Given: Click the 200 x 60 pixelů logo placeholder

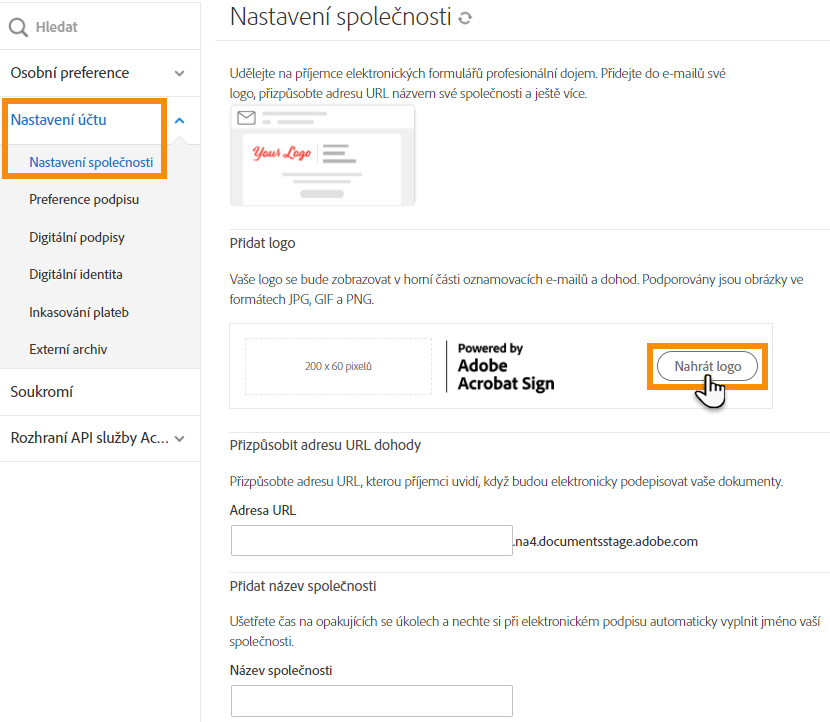Looking at the screenshot, I should coord(338,366).
